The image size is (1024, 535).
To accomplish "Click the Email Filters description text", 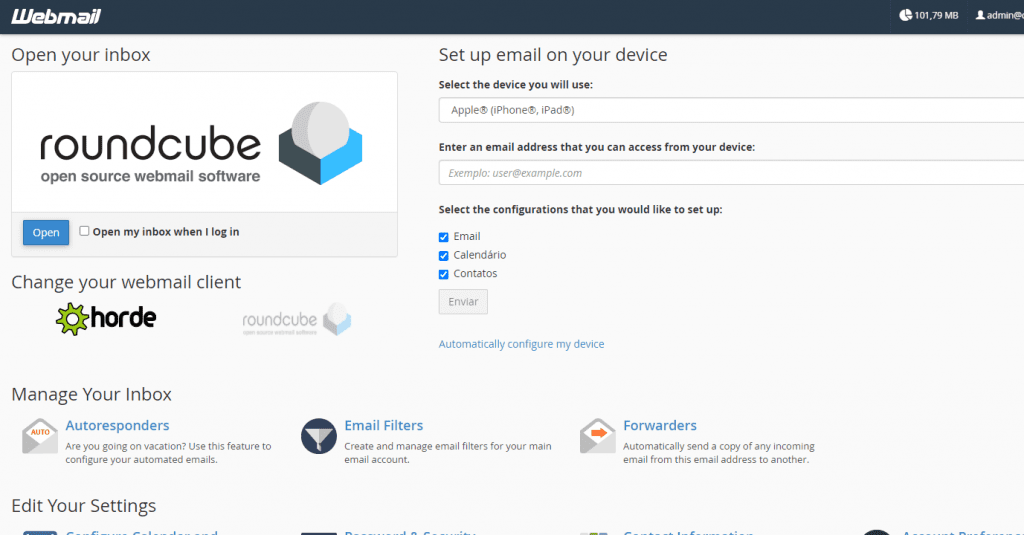I will point(448,453).
